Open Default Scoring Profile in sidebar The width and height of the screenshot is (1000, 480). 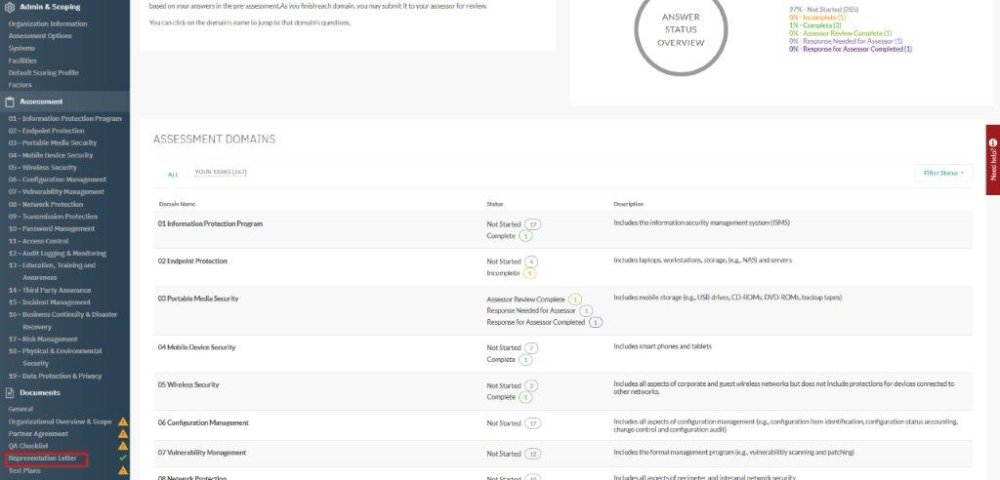[43, 73]
